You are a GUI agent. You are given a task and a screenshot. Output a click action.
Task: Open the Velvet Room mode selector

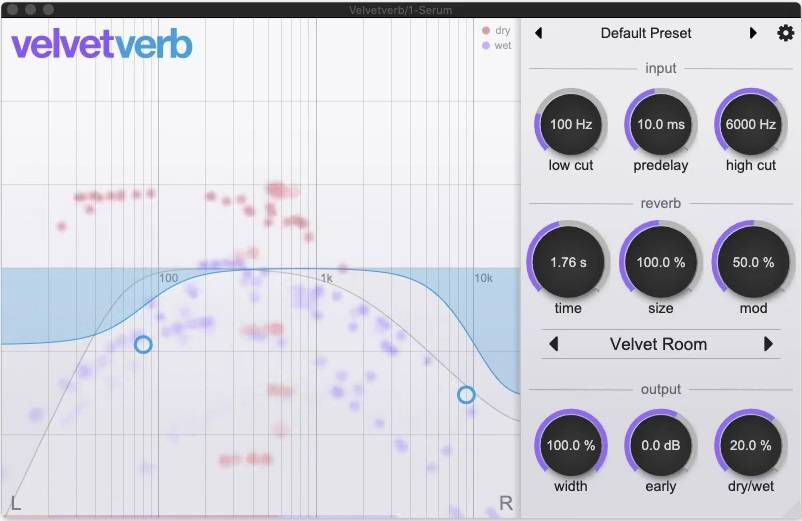coord(658,344)
